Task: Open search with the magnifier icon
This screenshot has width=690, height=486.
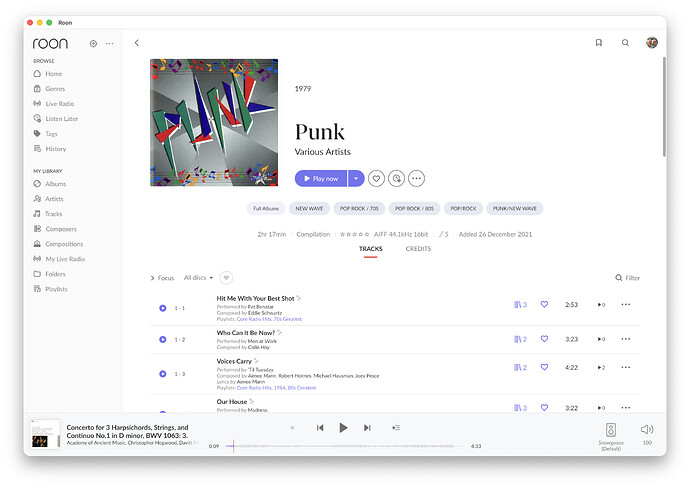Action: 625,43
